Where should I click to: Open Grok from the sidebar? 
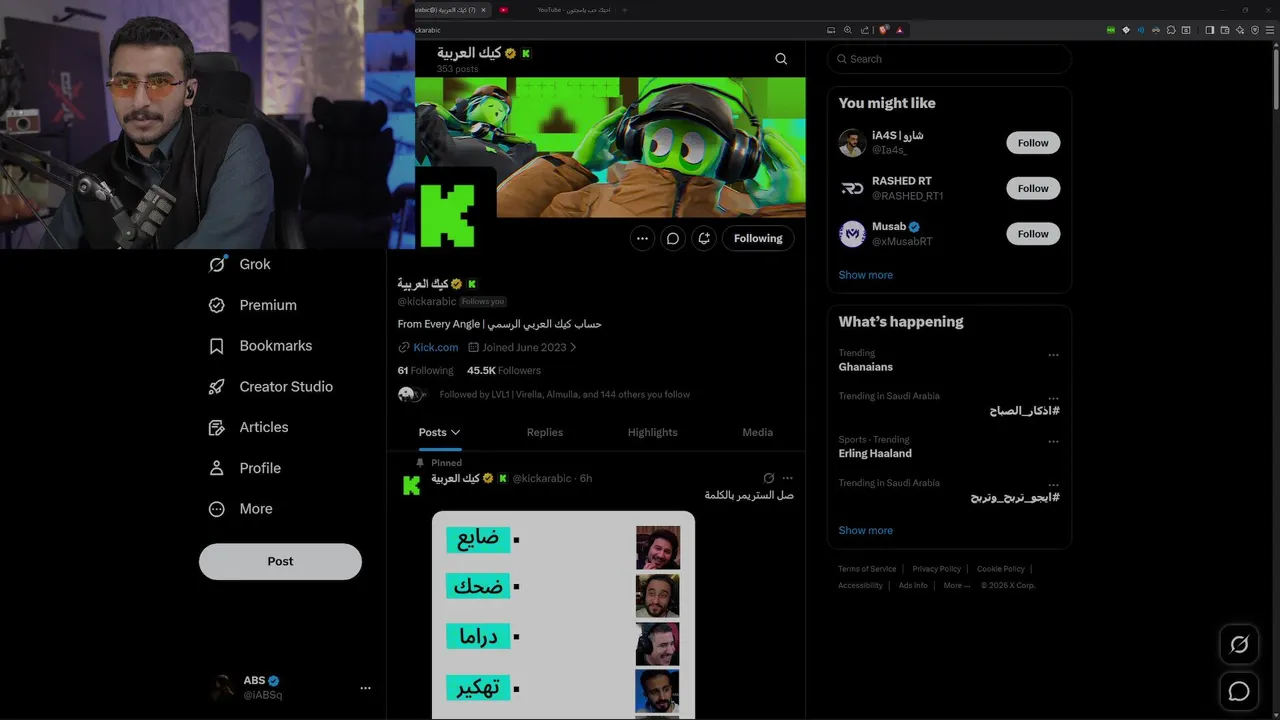240,264
